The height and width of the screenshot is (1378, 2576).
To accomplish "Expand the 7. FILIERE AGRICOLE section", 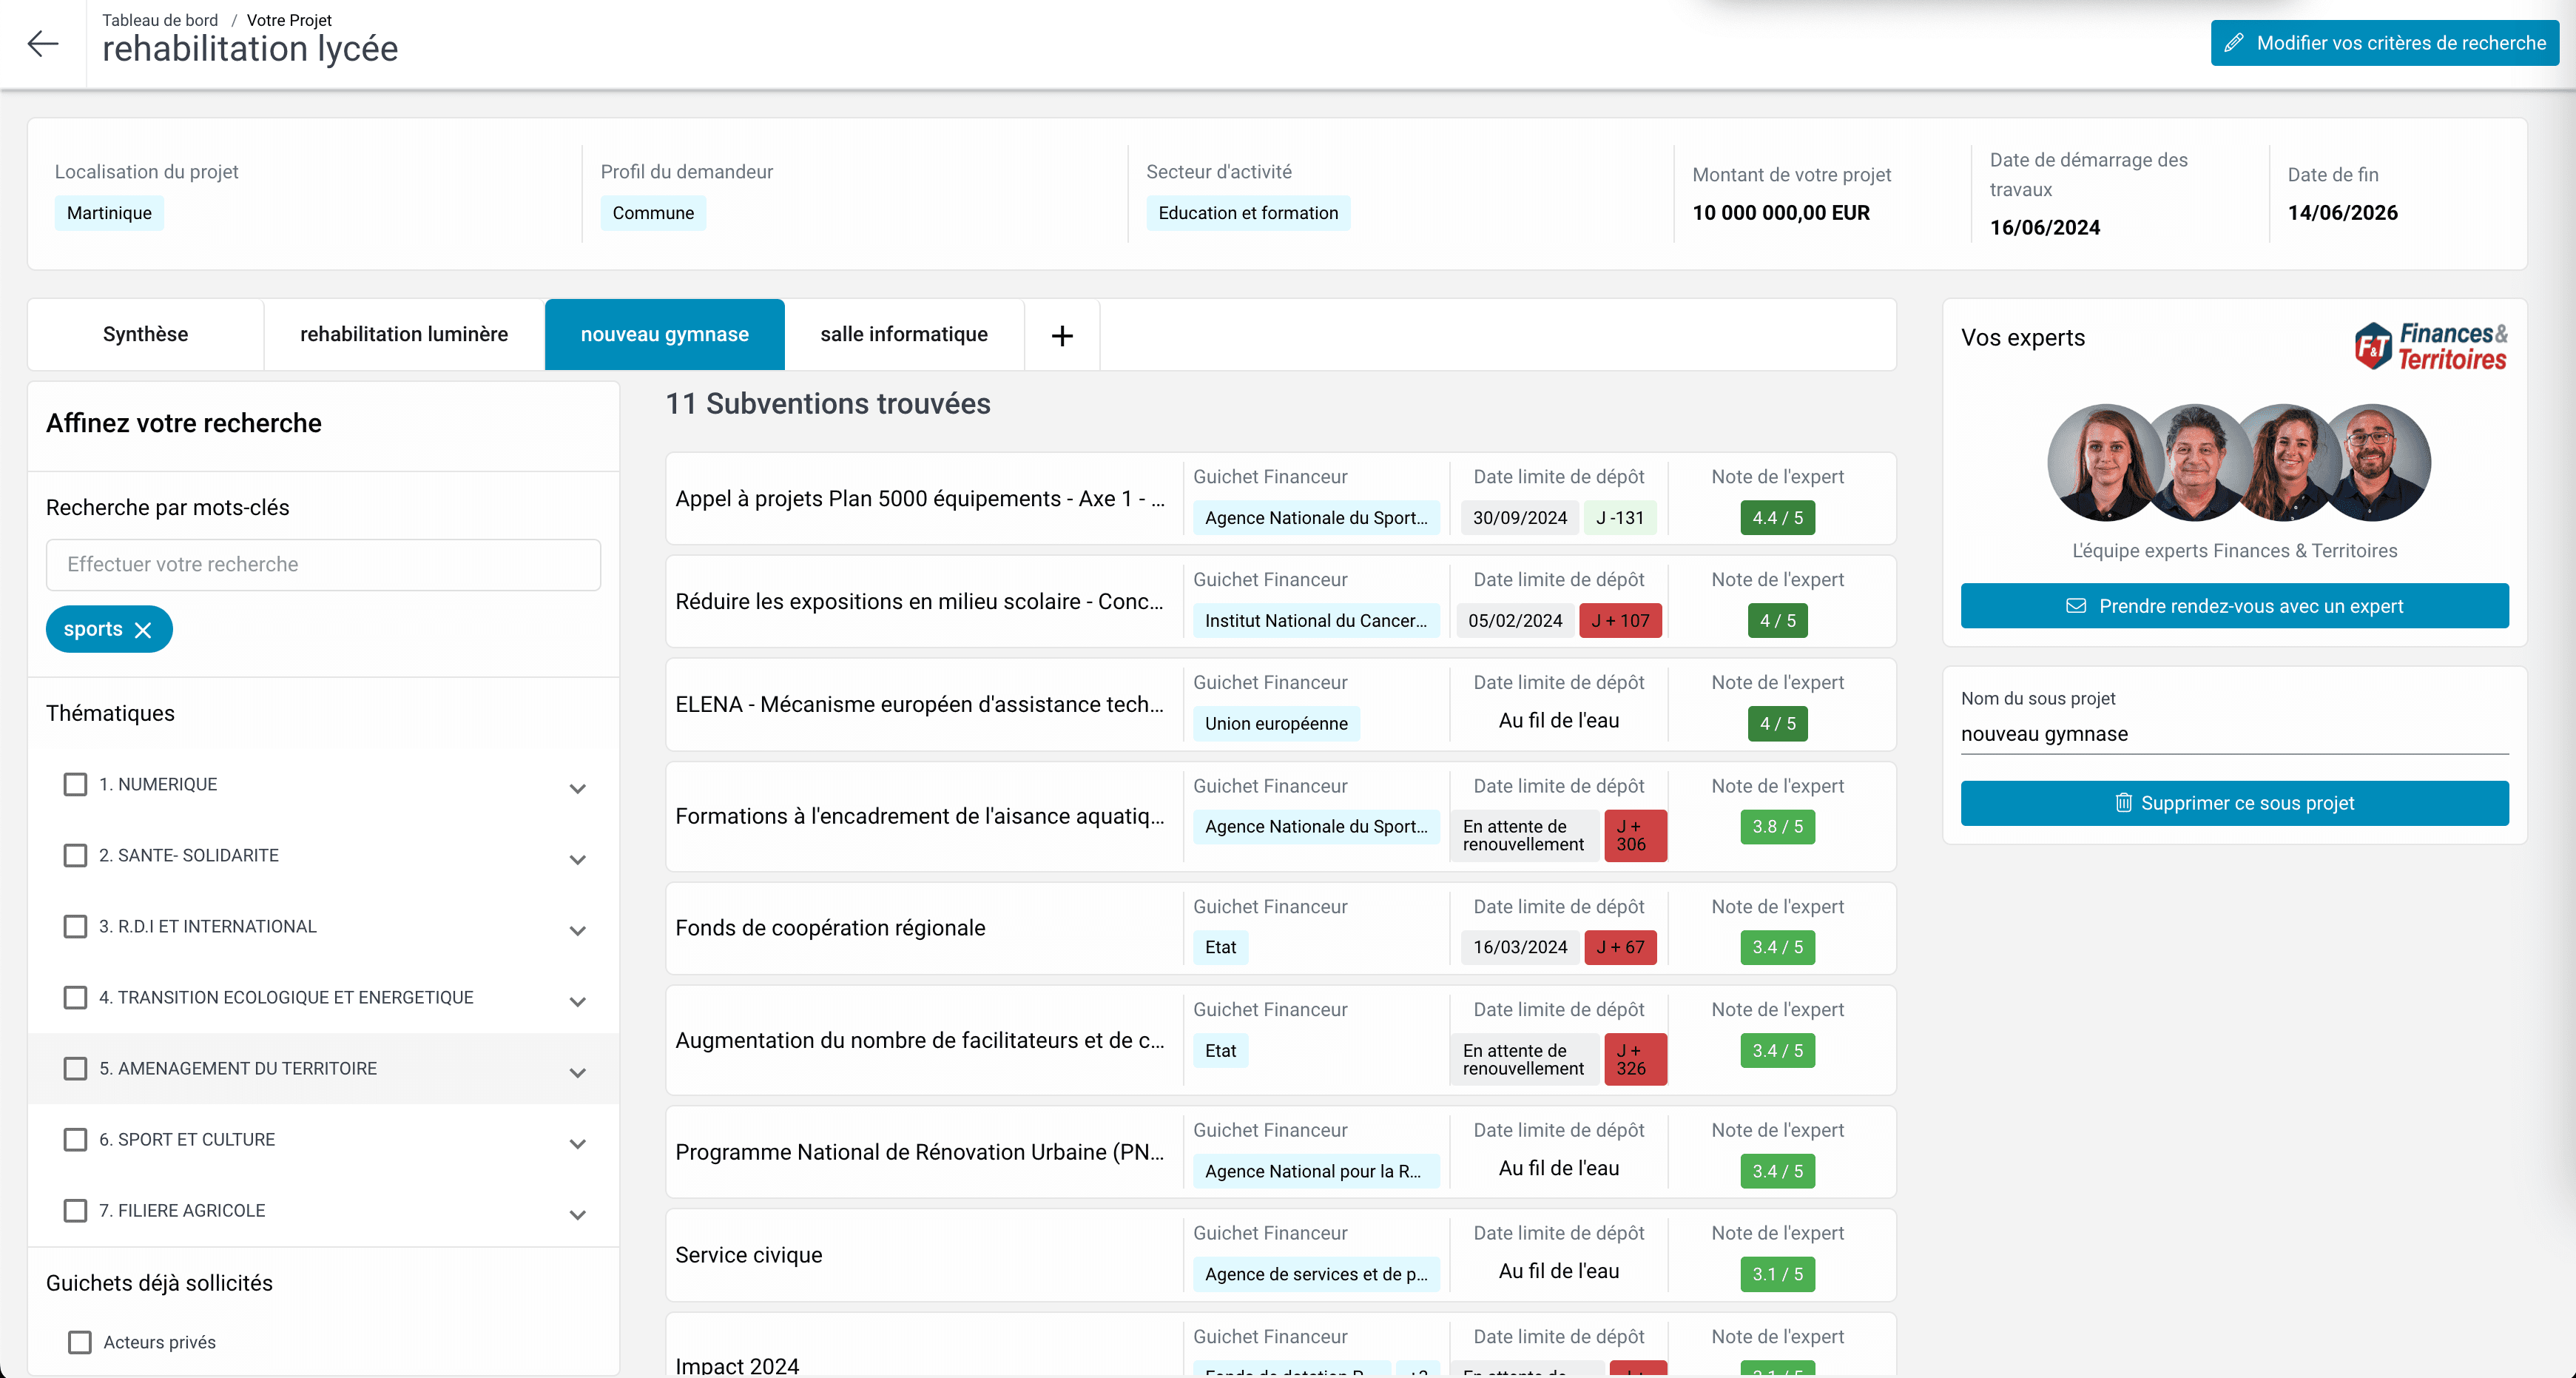I will (577, 1215).
